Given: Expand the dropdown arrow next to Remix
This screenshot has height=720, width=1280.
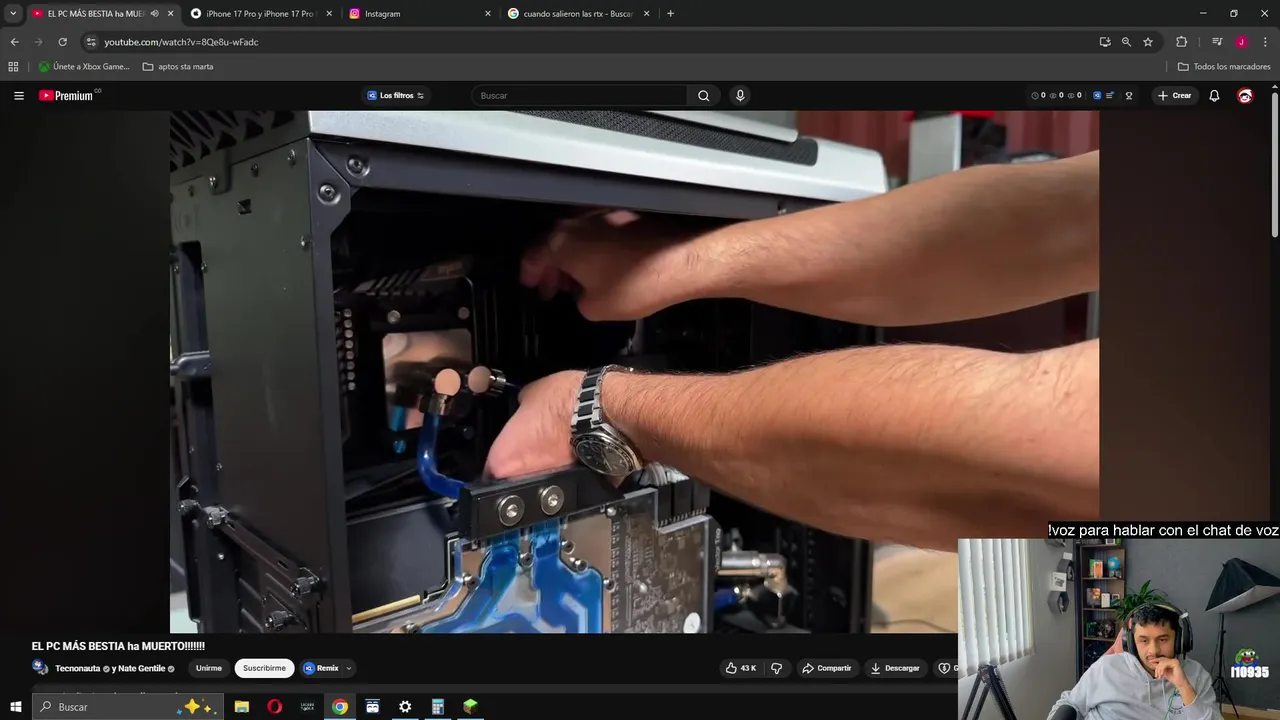Looking at the screenshot, I should pyautogui.click(x=348, y=668).
